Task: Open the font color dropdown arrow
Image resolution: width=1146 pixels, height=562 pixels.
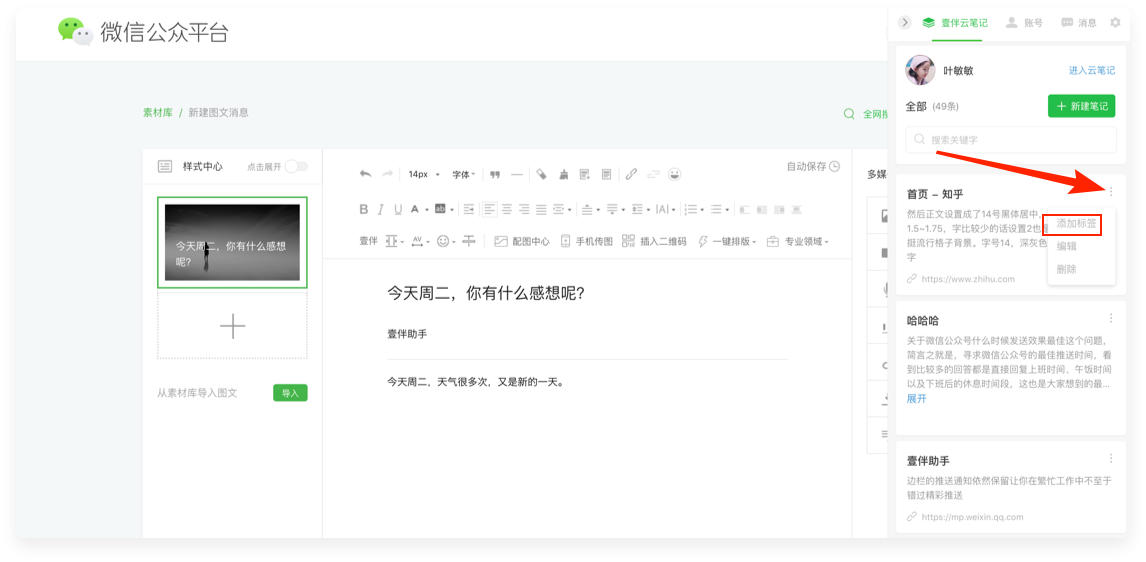Action: click(426, 210)
